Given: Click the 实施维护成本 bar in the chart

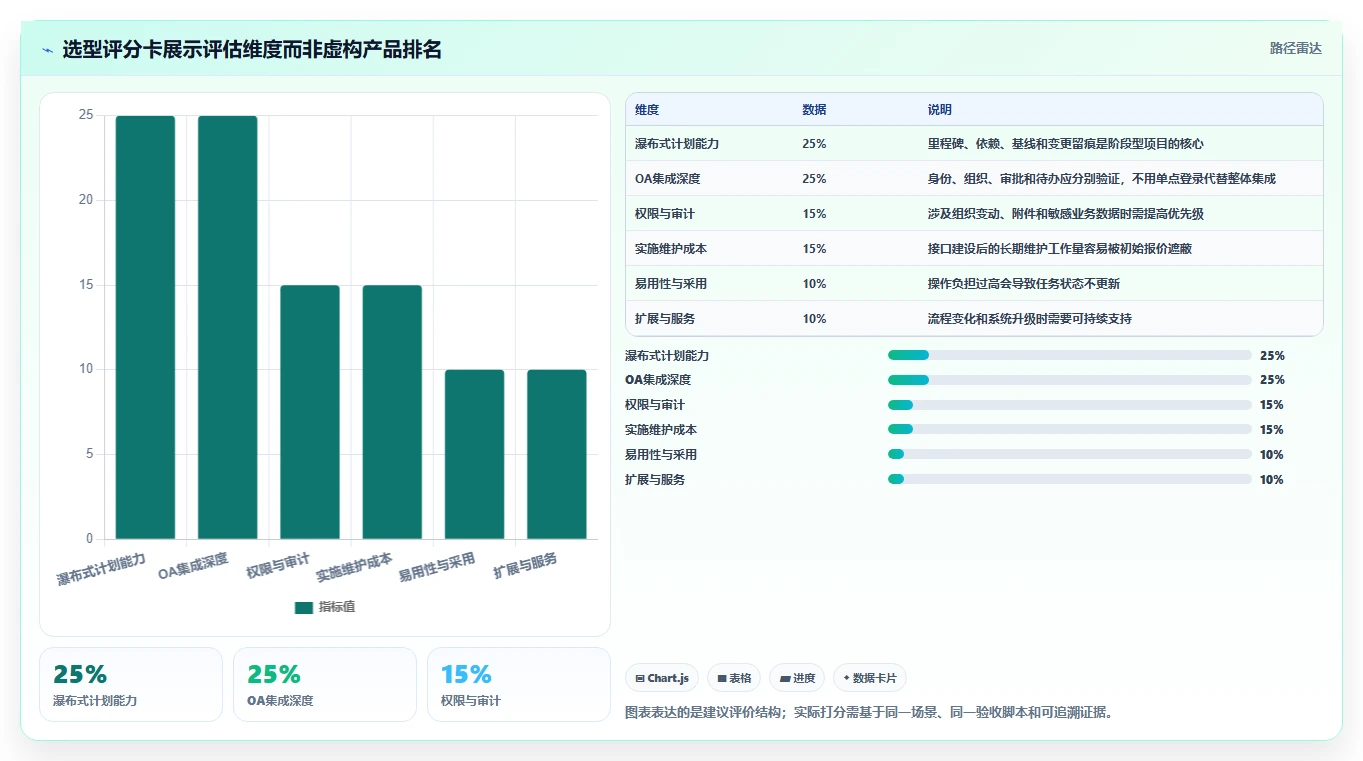Looking at the screenshot, I should point(392,412).
